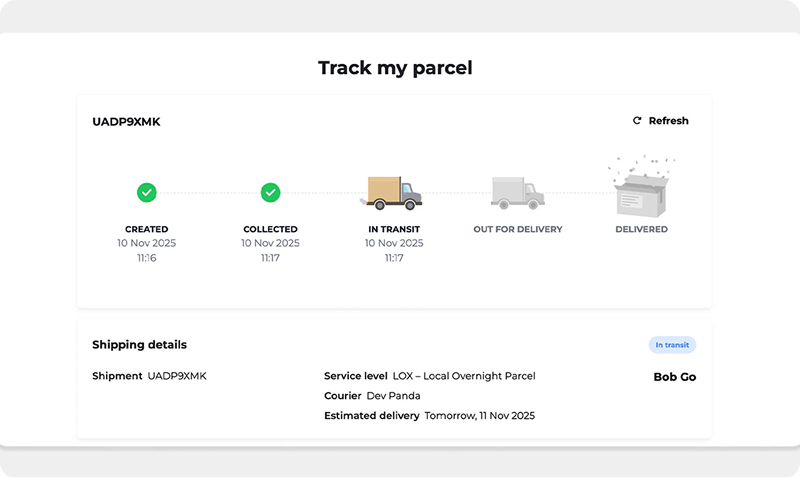Click the UADP9XMK tracking number heading
The width and height of the screenshot is (800, 479).
[126, 122]
